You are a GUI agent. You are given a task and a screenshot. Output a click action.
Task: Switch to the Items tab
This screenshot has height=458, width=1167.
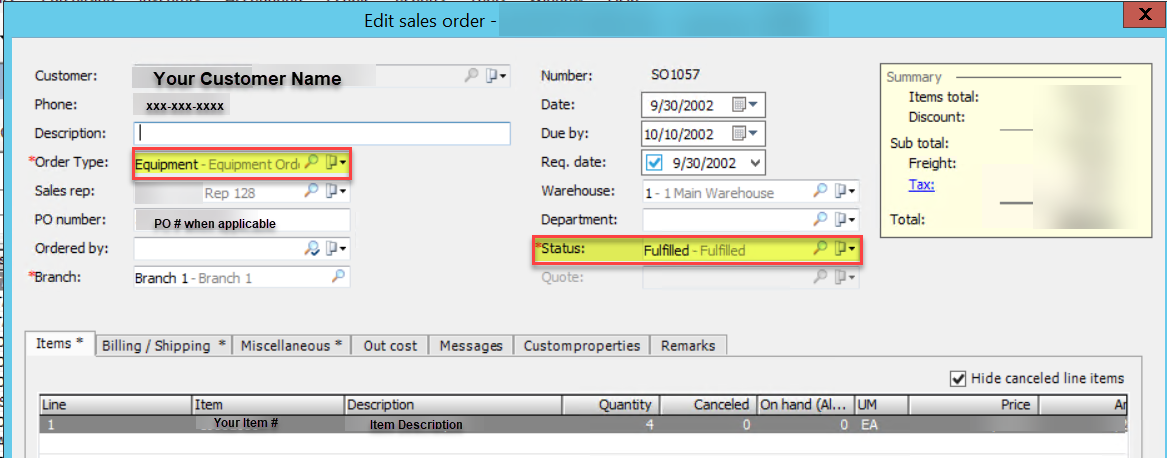click(x=60, y=344)
